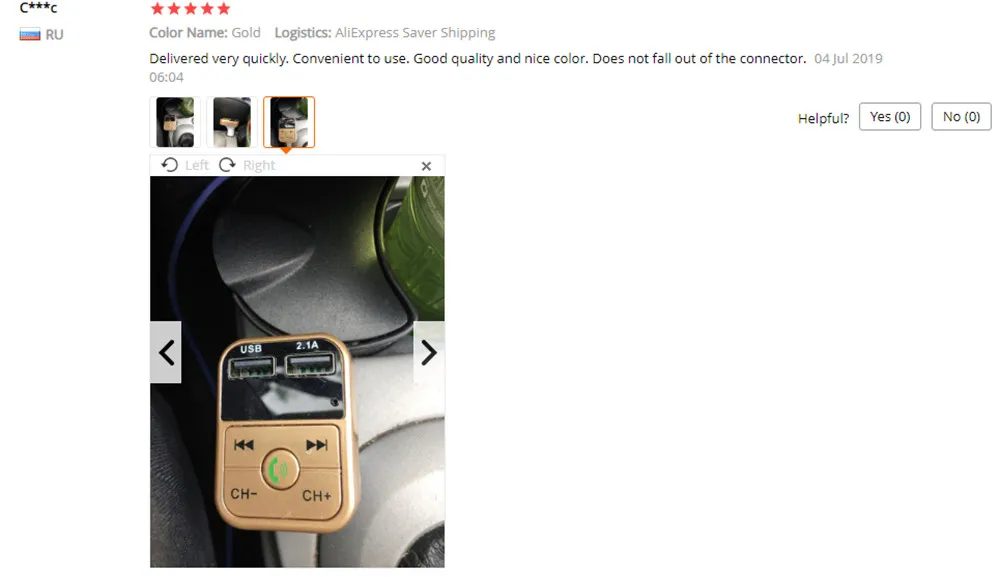Click the Color Name Gold text
The image size is (1000, 577).
(205, 33)
